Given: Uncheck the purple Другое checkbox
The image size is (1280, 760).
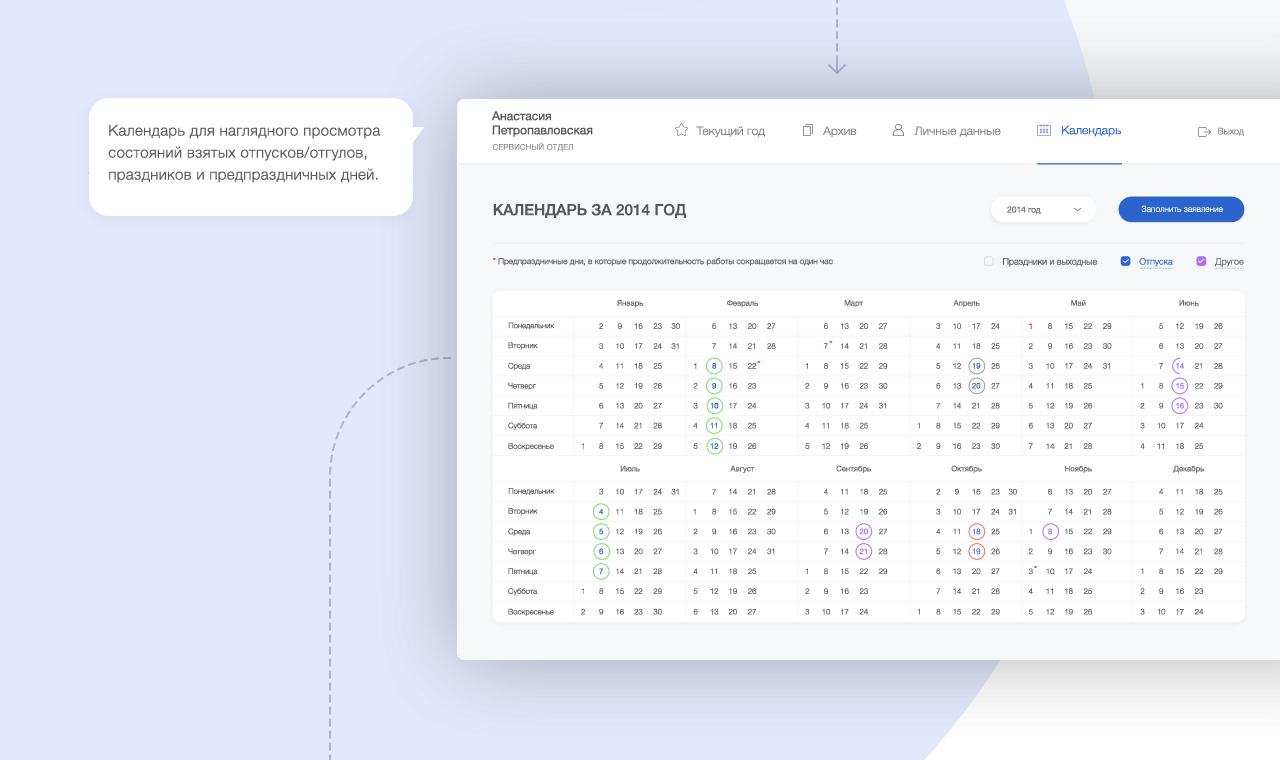Looking at the screenshot, I should [x=1201, y=261].
